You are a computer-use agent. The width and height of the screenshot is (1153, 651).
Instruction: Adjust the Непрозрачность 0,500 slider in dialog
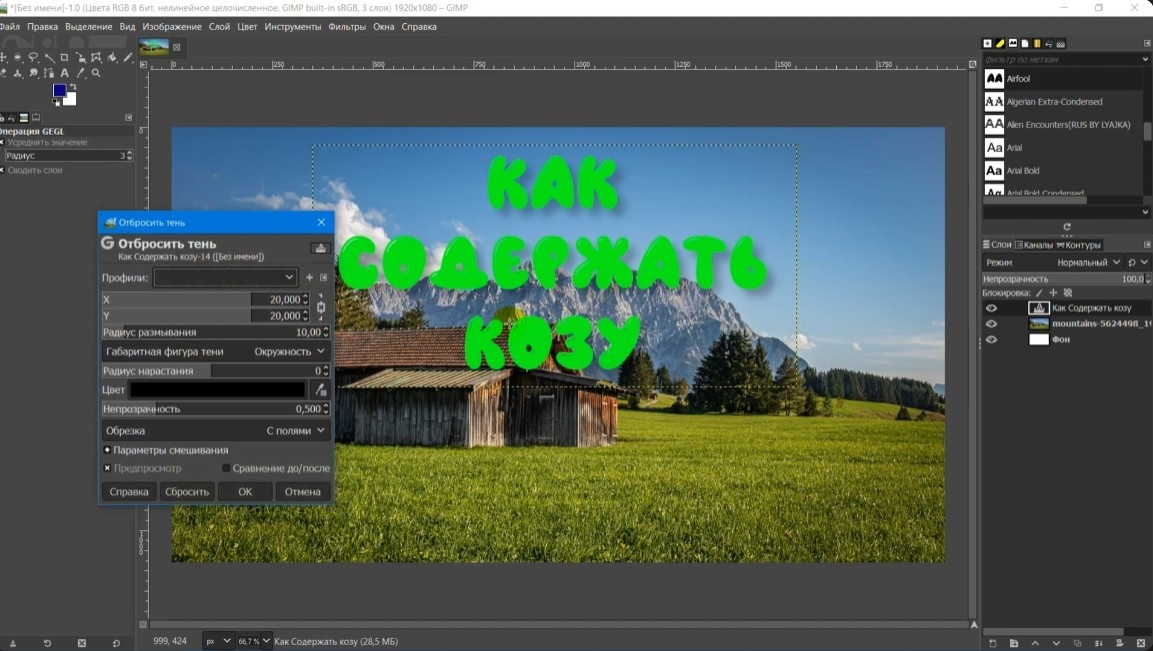(x=215, y=409)
